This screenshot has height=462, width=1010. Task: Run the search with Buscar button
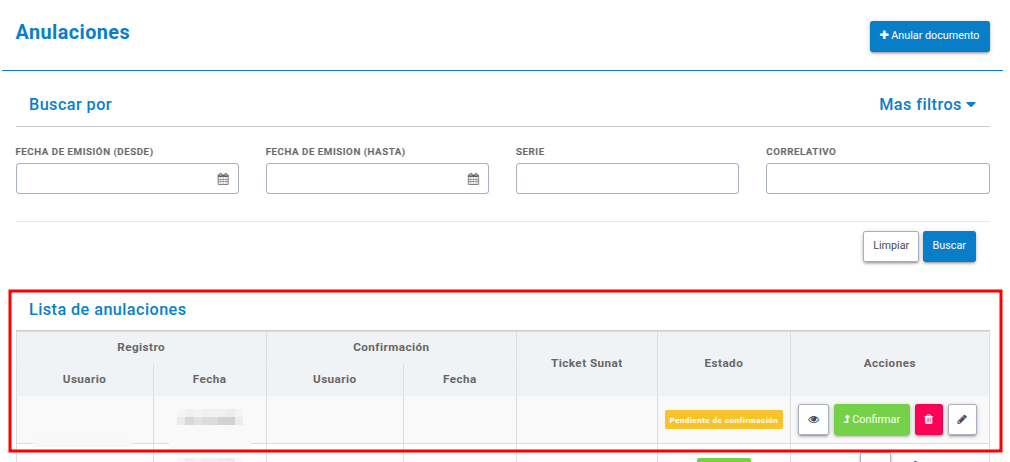[x=949, y=246]
